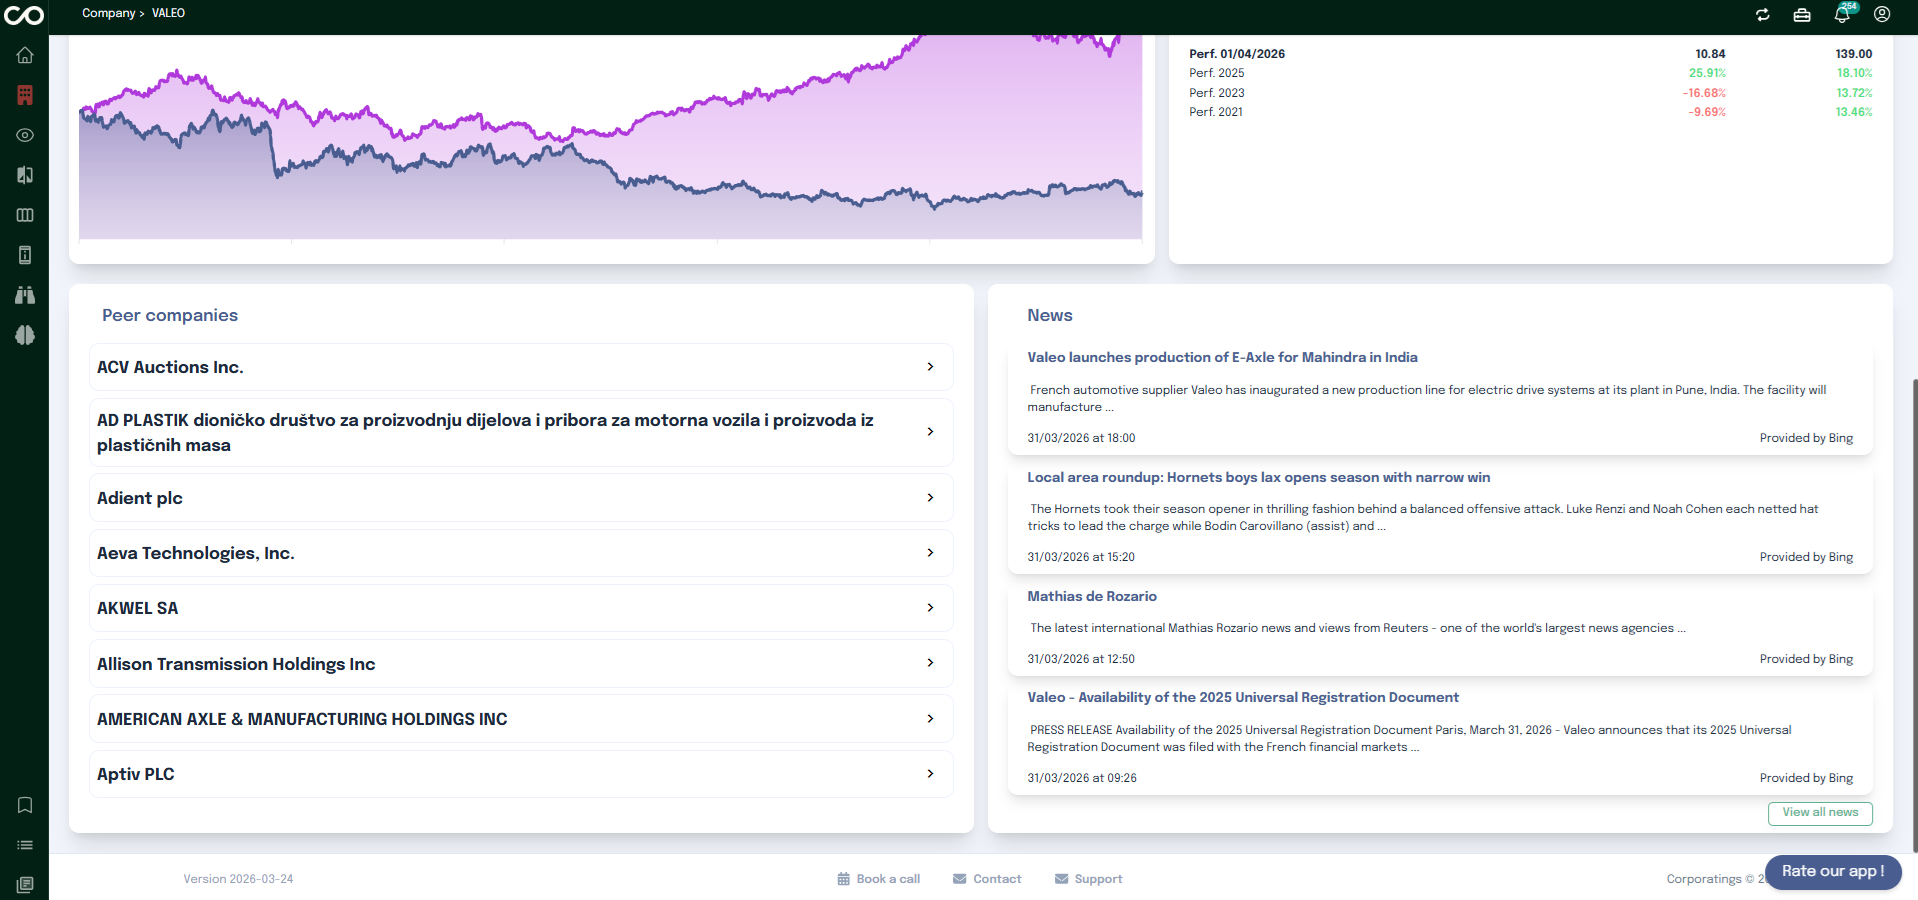Select the Company building icon in sidebar
1918x900 pixels.
tap(25, 95)
